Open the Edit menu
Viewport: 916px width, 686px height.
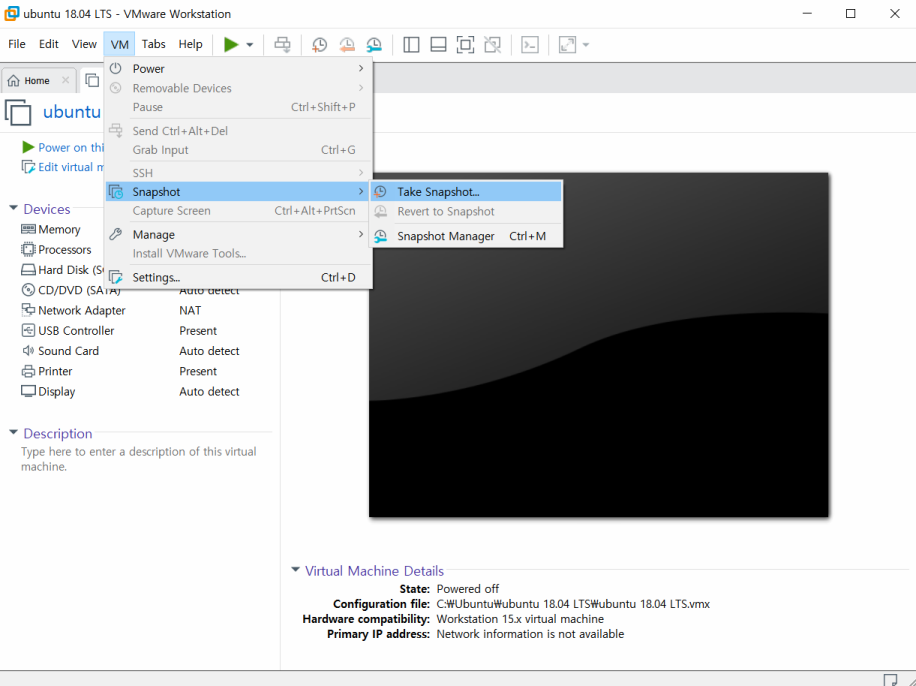click(x=48, y=44)
